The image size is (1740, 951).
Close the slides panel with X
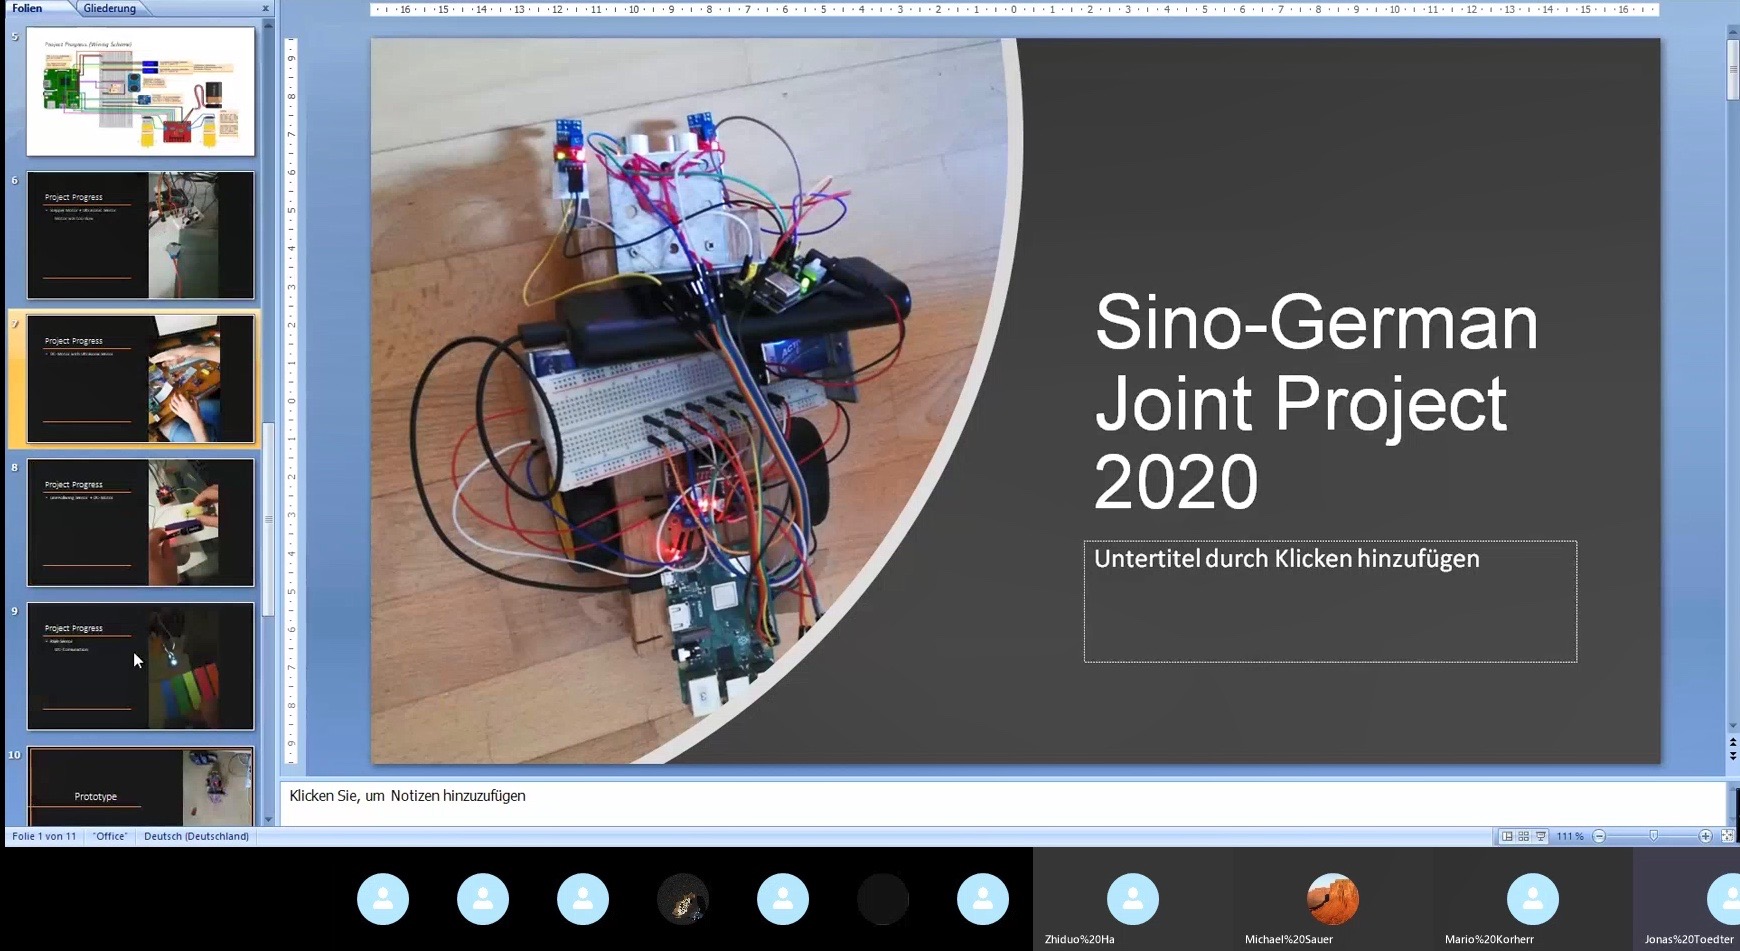point(265,8)
